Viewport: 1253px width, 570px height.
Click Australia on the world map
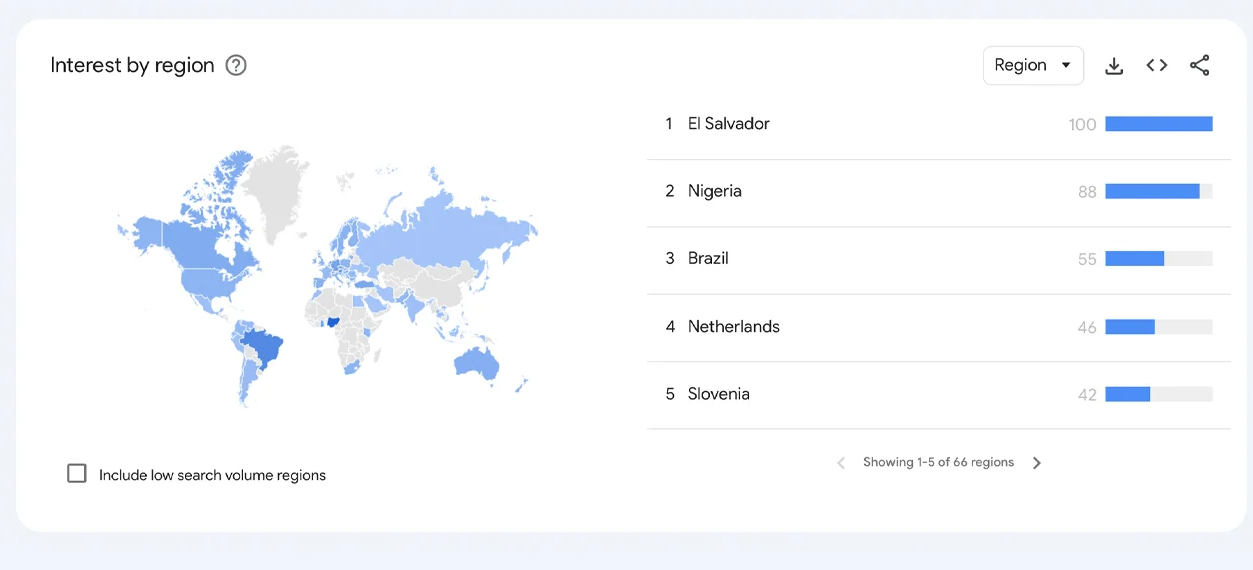point(476,365)
